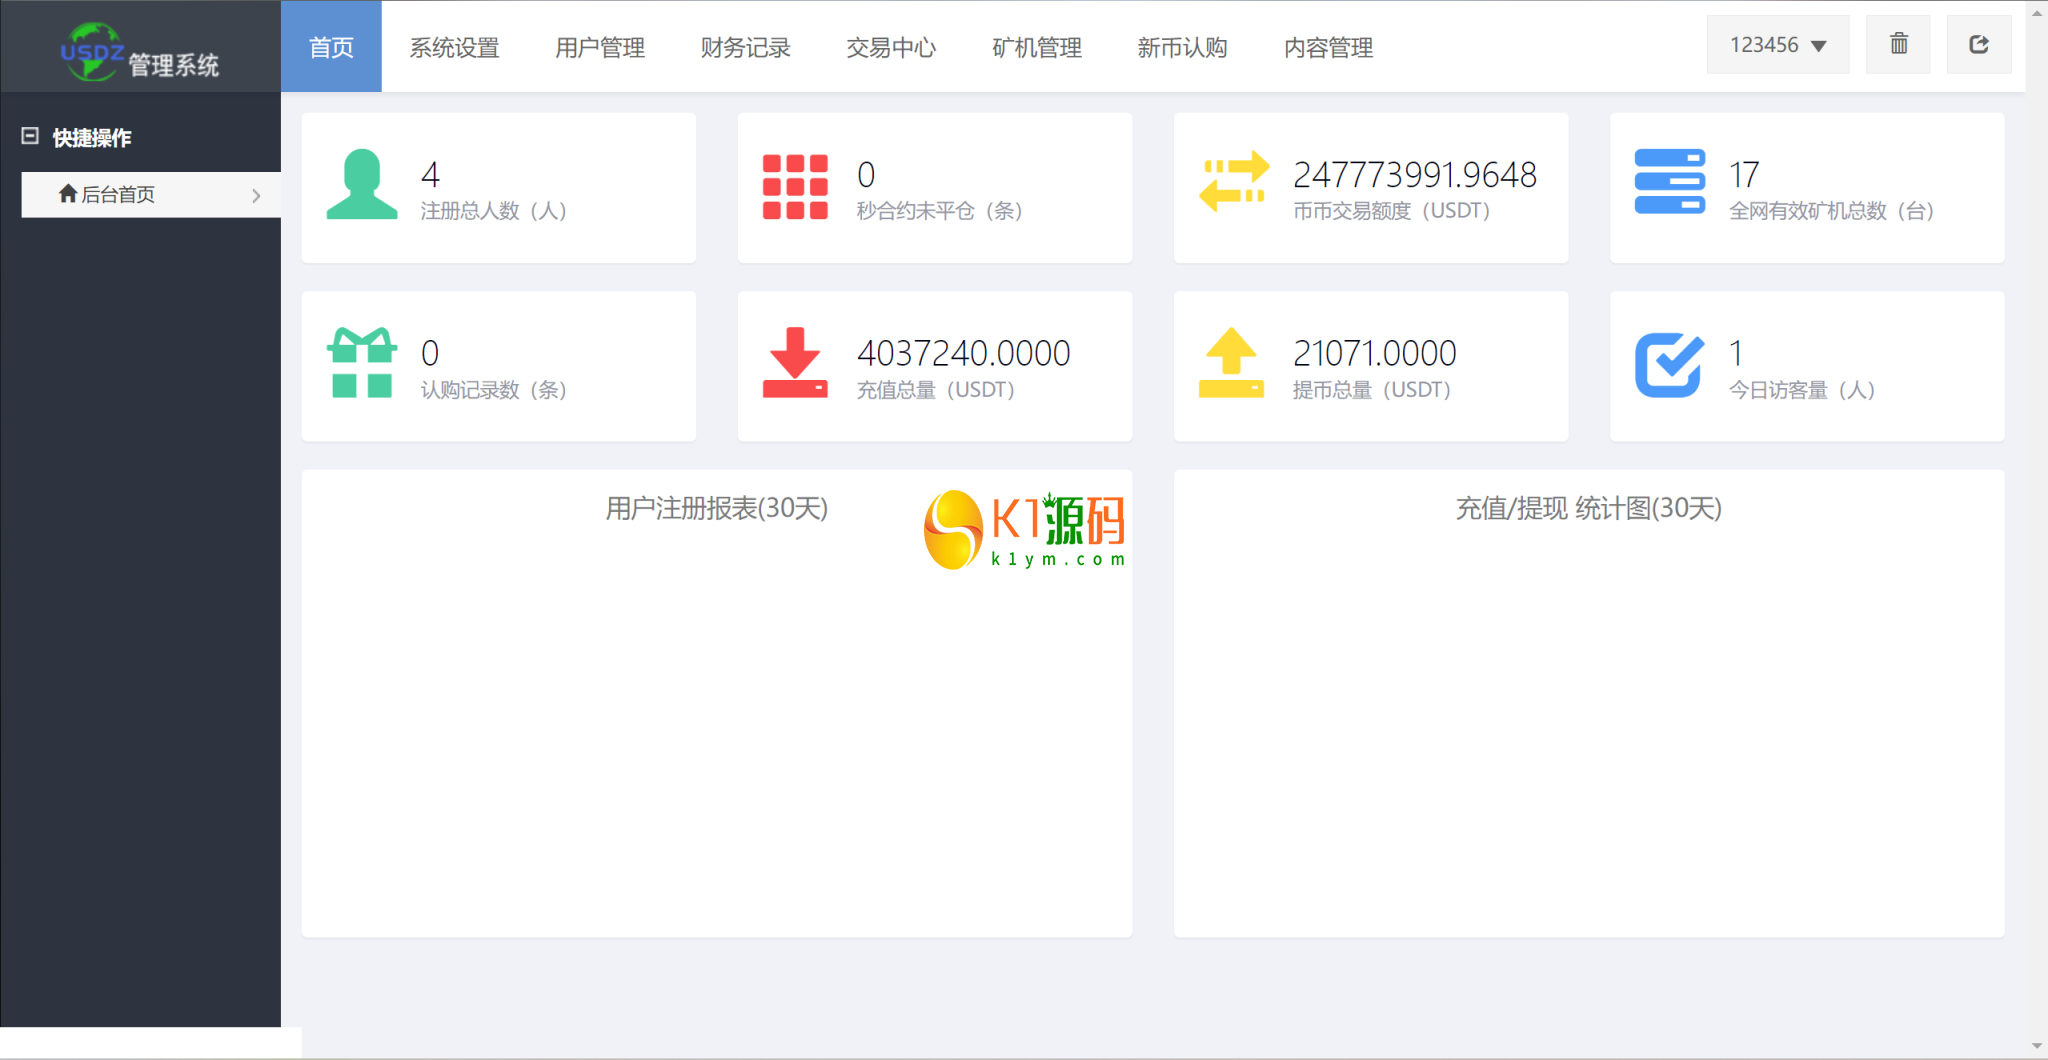The height and width of the screenshot is (1060, 2048).
Task: Click the value 21071.0000
Action: (x=1375, y=353)
